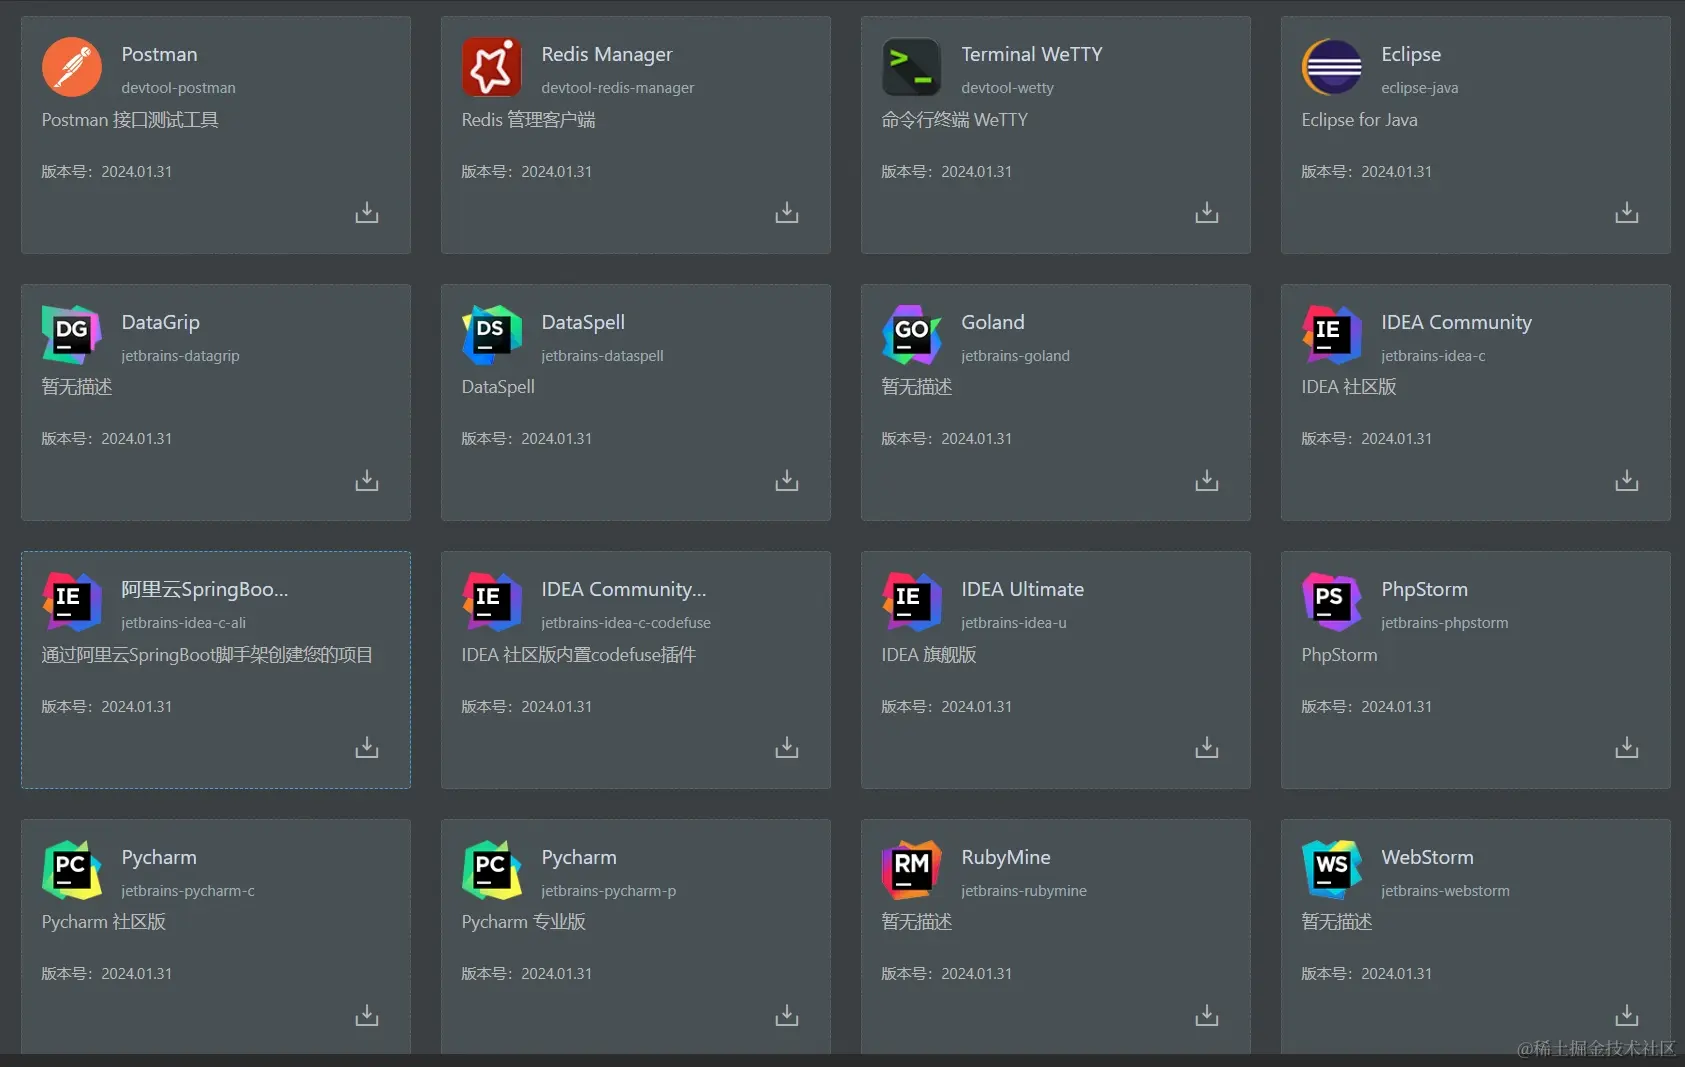
Task: Click the "devtool-redis-manager" identifier text
Action: pyautogui.click(x=618, y=88)
